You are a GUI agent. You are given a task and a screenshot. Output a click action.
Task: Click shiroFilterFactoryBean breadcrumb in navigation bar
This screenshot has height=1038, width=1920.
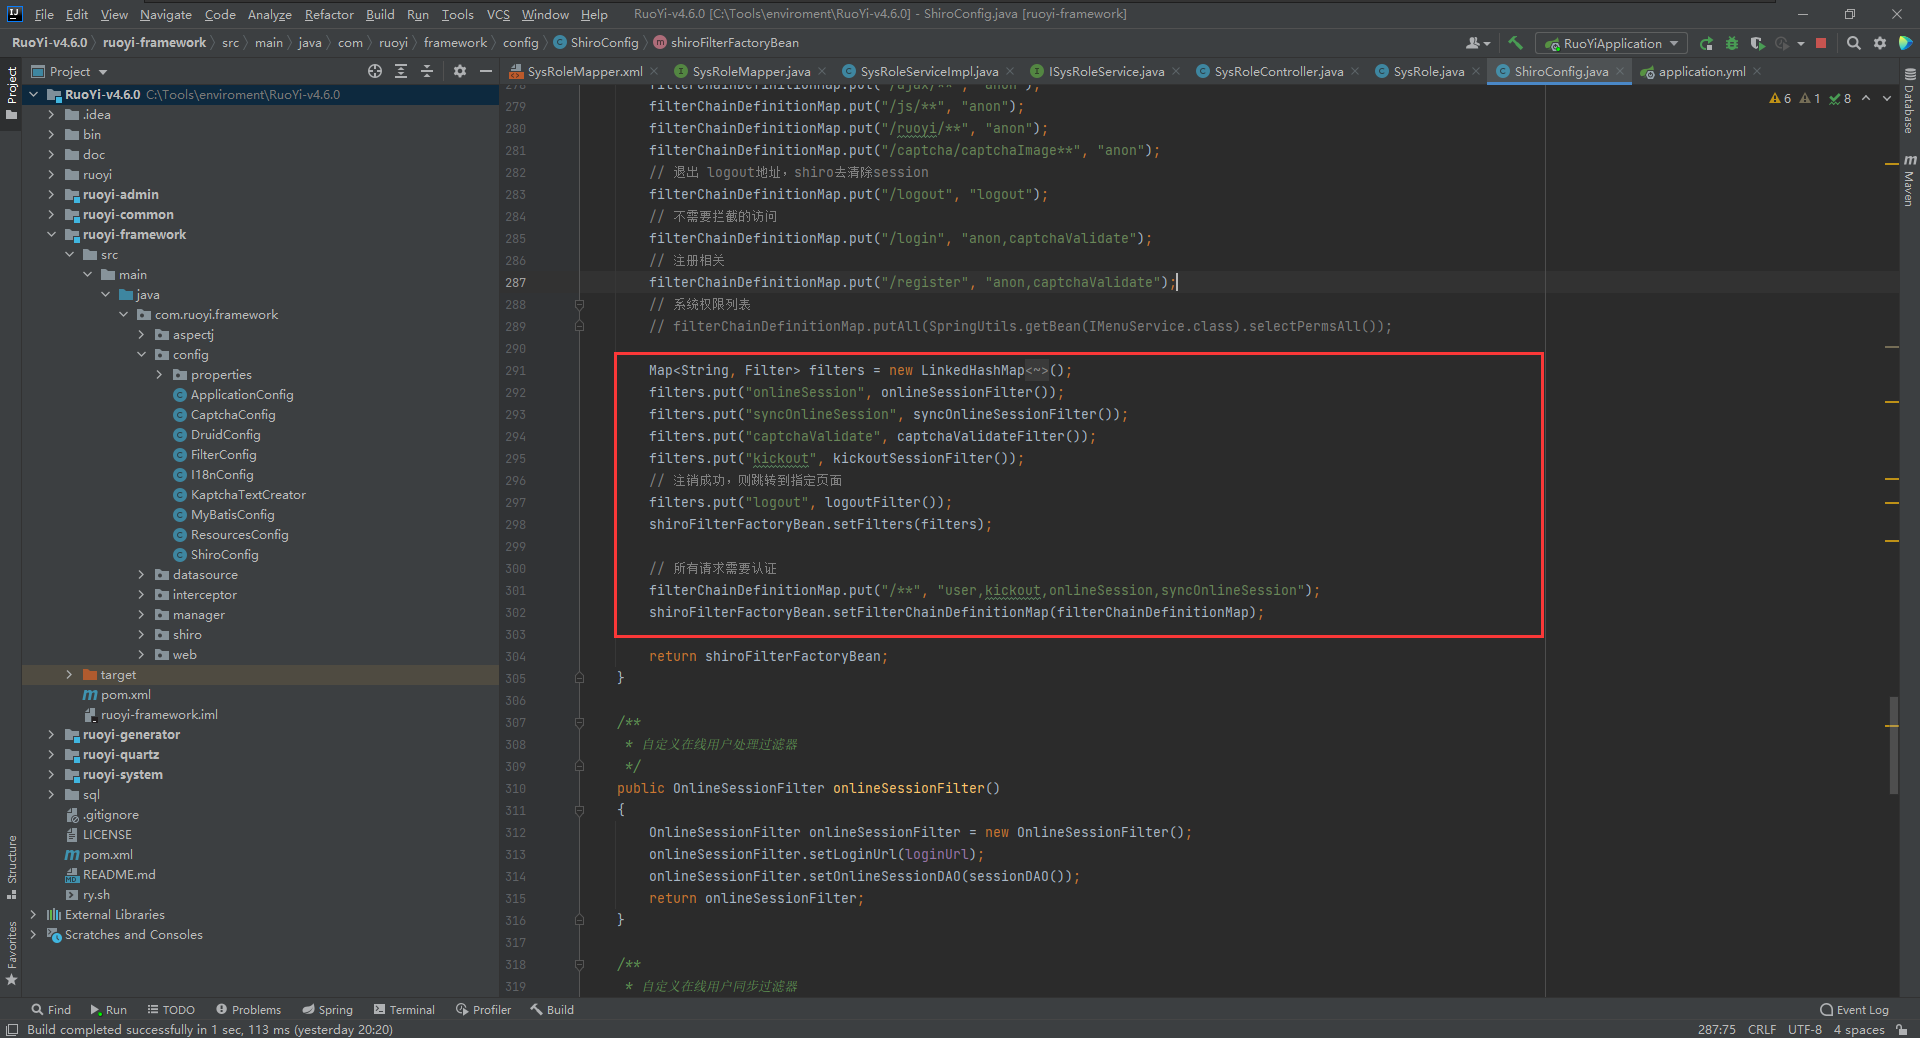coord(727,42)
